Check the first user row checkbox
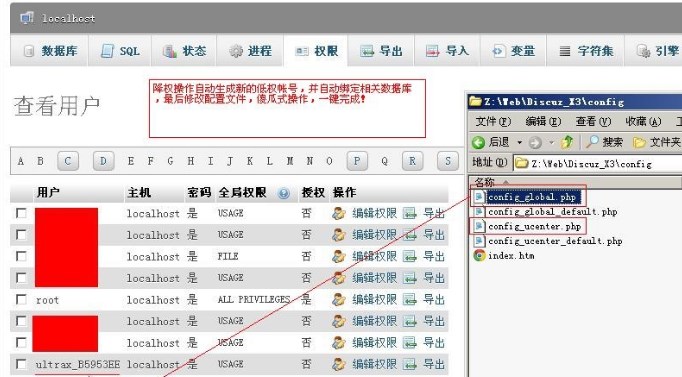 point(21,213)
